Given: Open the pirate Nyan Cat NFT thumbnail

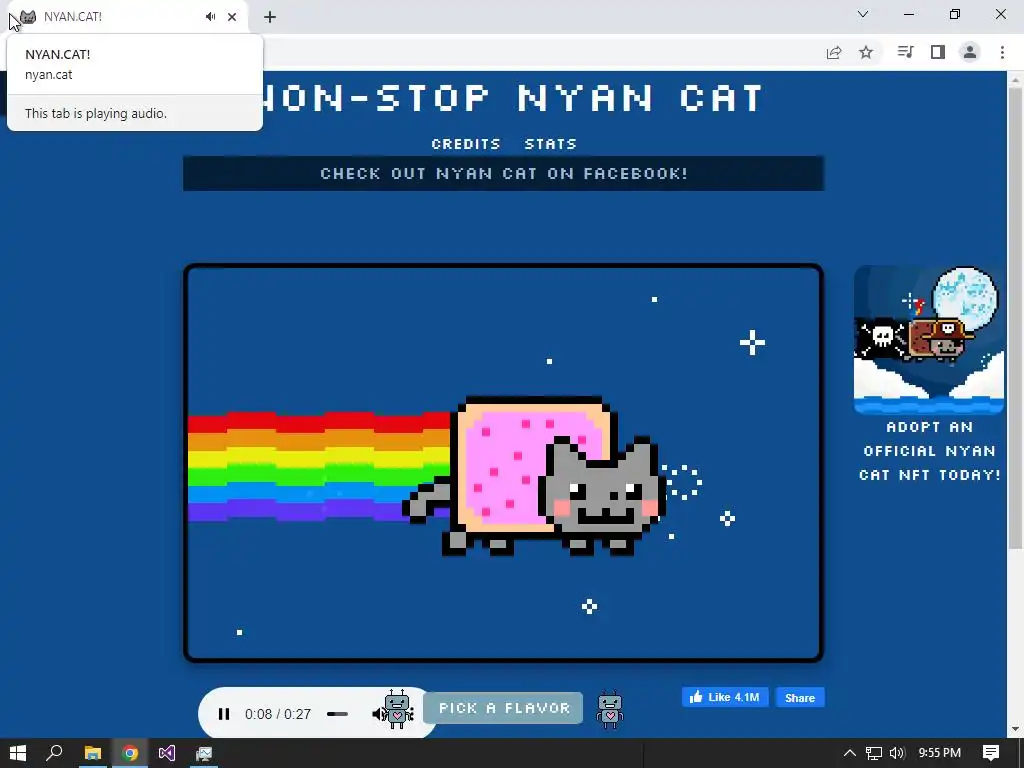Looking at the screenshot, I should [929, 340].
